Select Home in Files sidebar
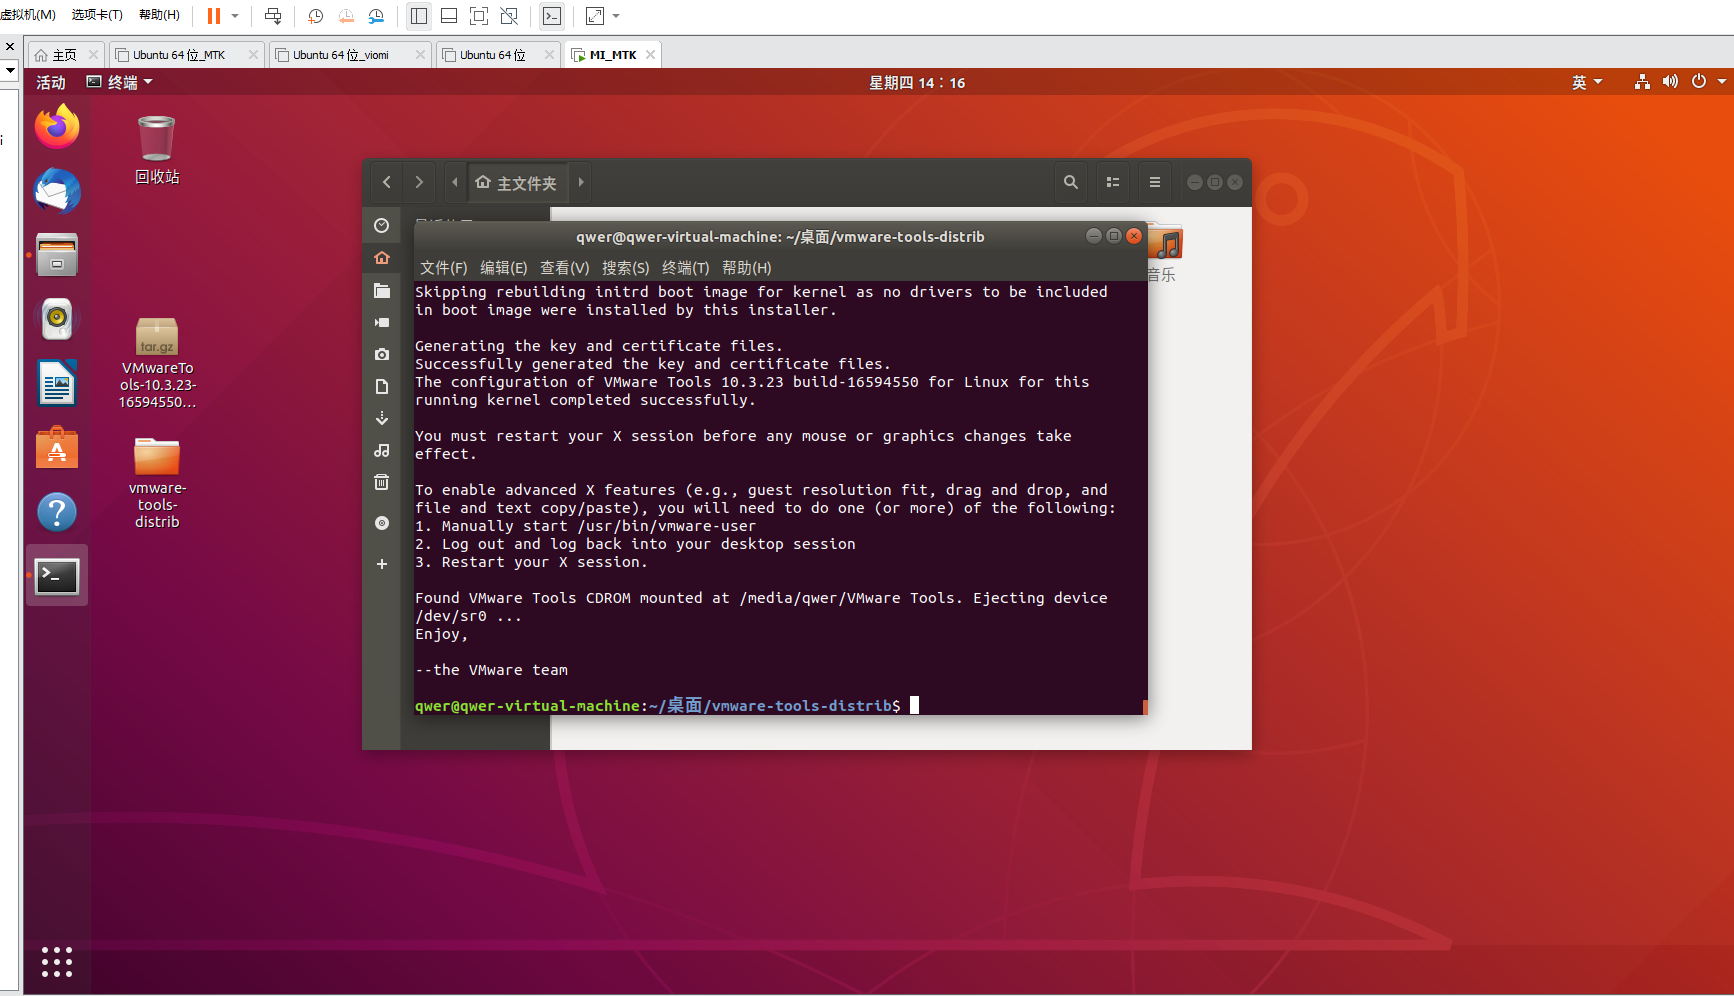 pyautogui.click(x=381, y=258)
